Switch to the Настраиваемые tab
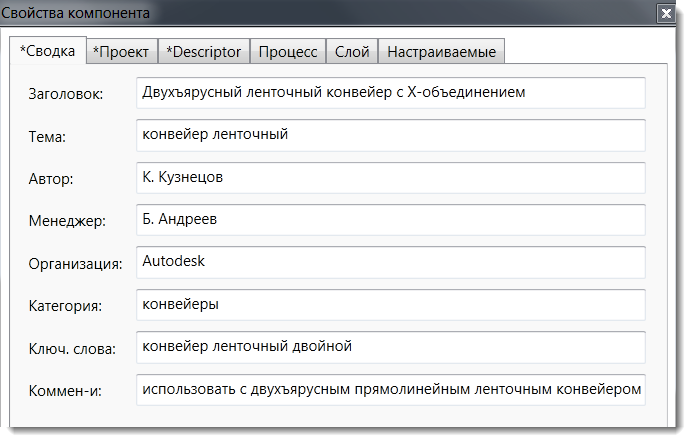This screenshot has height=442, width=691. pyautogui.click(x=443, y=51)
